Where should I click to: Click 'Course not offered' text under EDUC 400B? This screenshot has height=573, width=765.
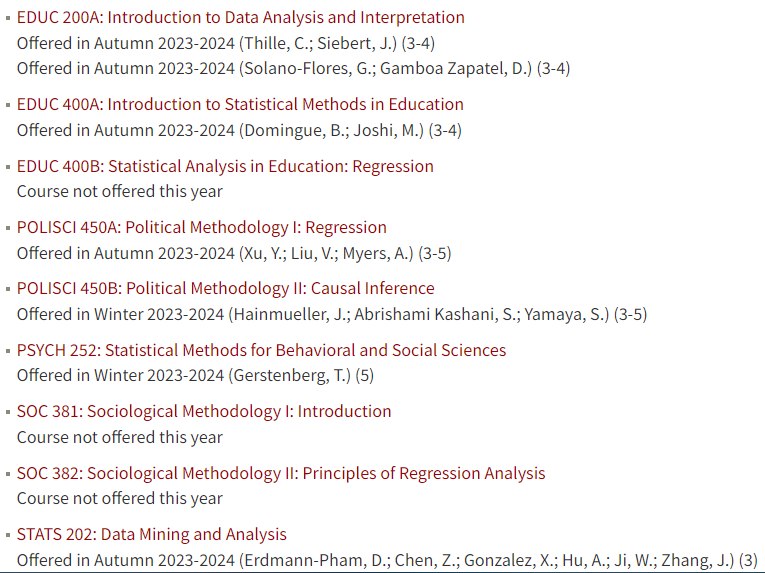120,192
